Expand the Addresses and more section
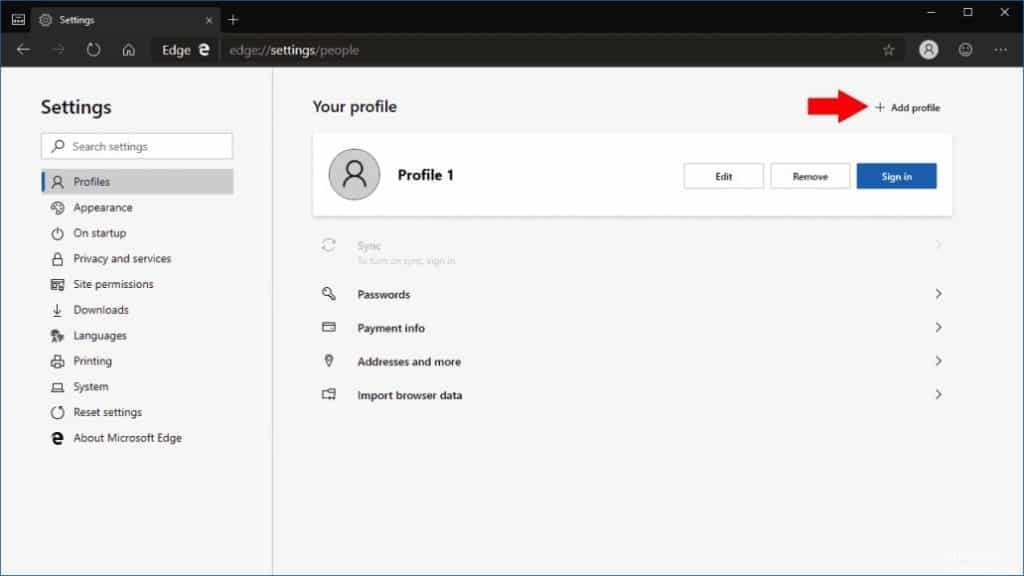1024x576 pixels. click(937, 361)
